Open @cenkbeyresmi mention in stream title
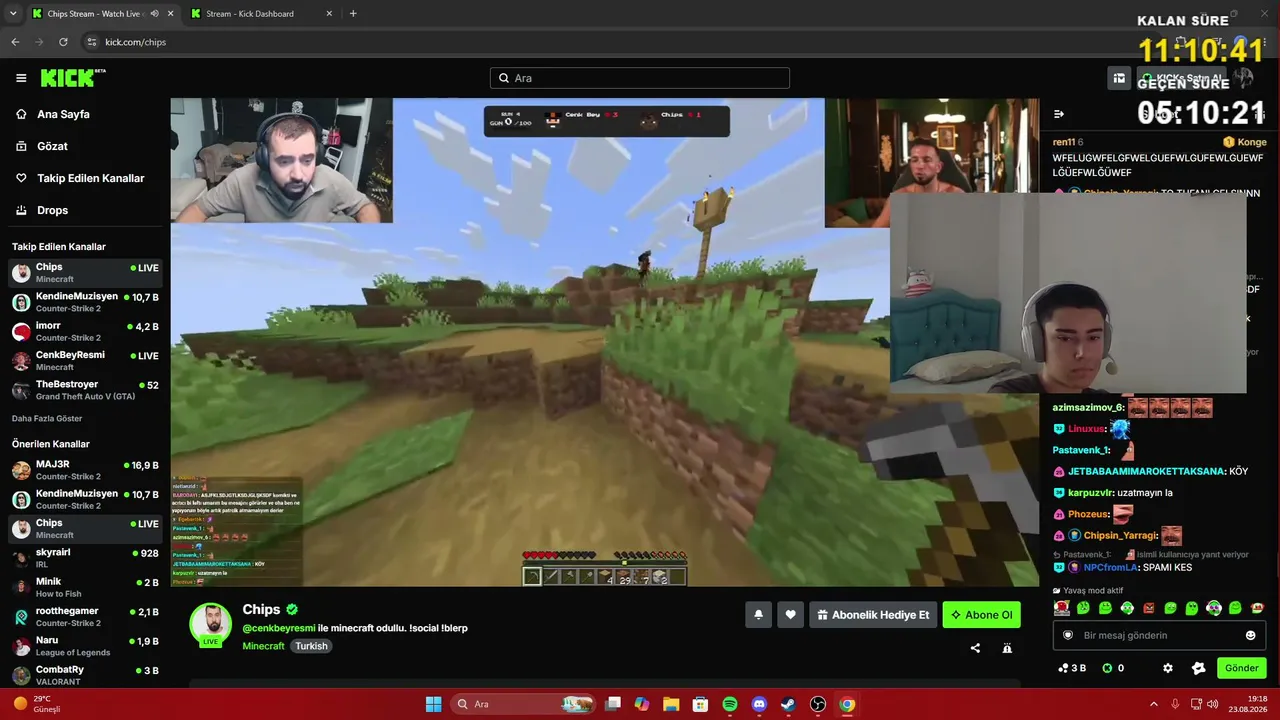The image size is (1280, 720). (x=279, y=628)
